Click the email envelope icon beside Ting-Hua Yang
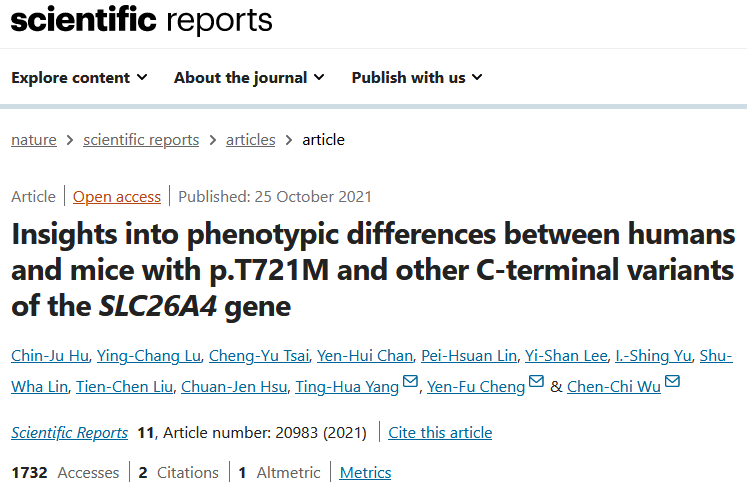Viewport: 747px width, 490px height. [x=410, y=381]
